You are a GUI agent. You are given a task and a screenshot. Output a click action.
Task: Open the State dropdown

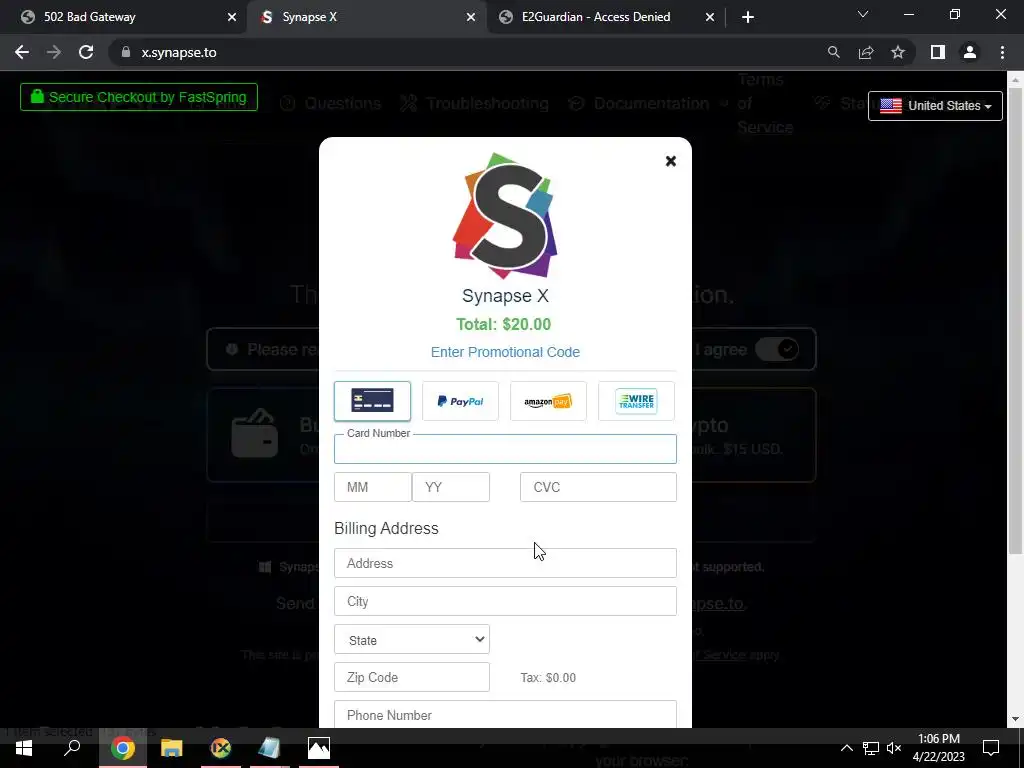point(412,639)
